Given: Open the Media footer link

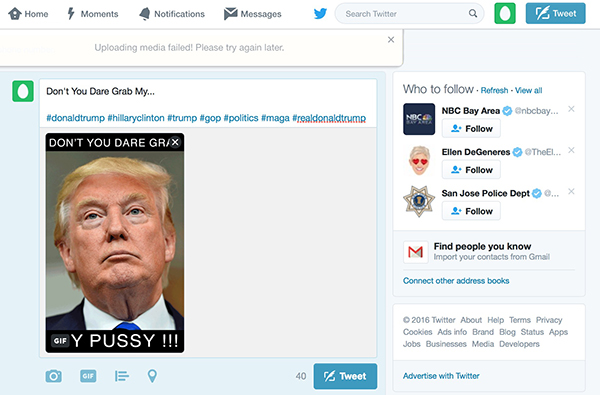Looking at the screenshot, I should pos(483,344).
